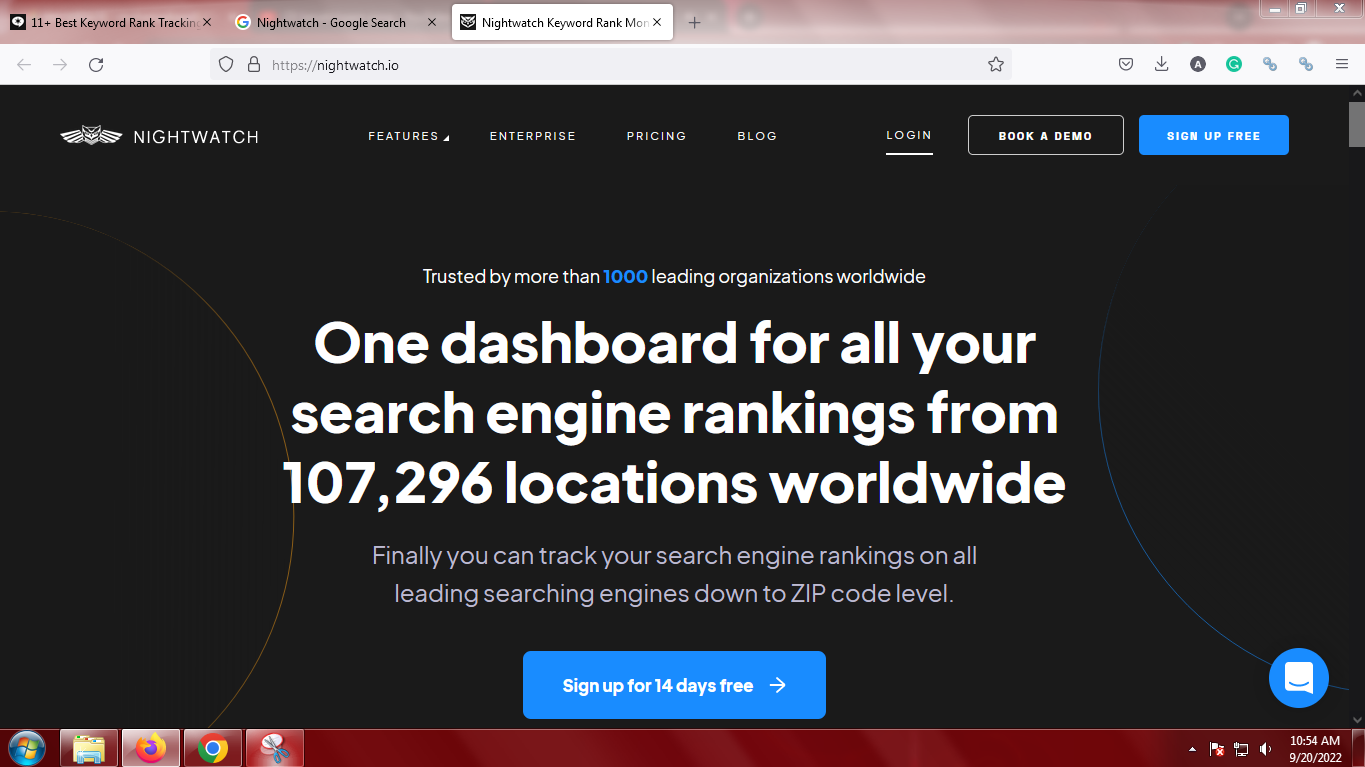The image size is (1365, 767).
Task: Launch Chrome from the taskbar
Action: (x=212, y=748)
